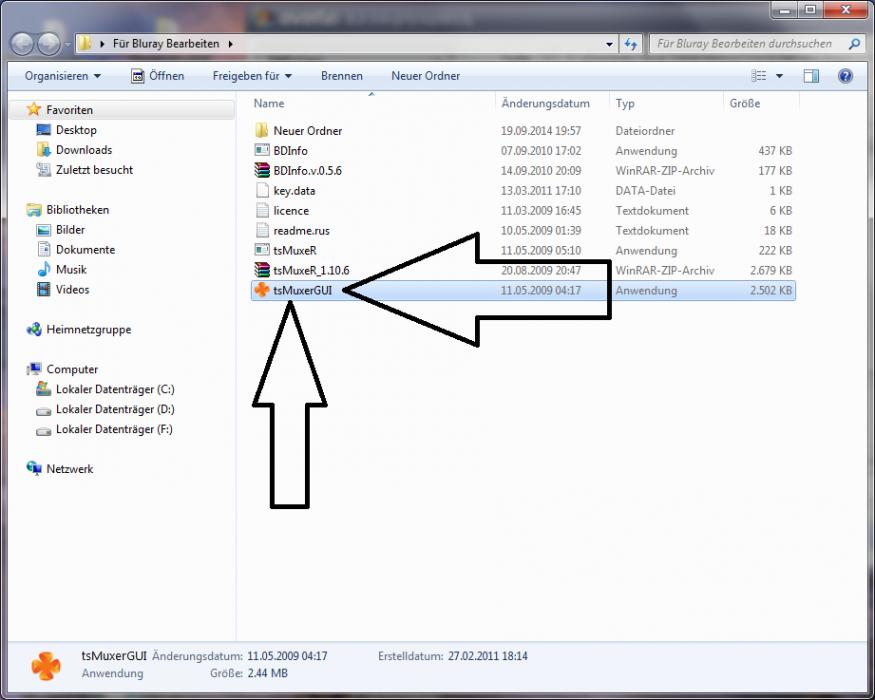Viewport: 875px width, 700px height.
Task: Click the BDInfo.v.0.5.6 WinRAR archive icon
Action: (262, 170)
